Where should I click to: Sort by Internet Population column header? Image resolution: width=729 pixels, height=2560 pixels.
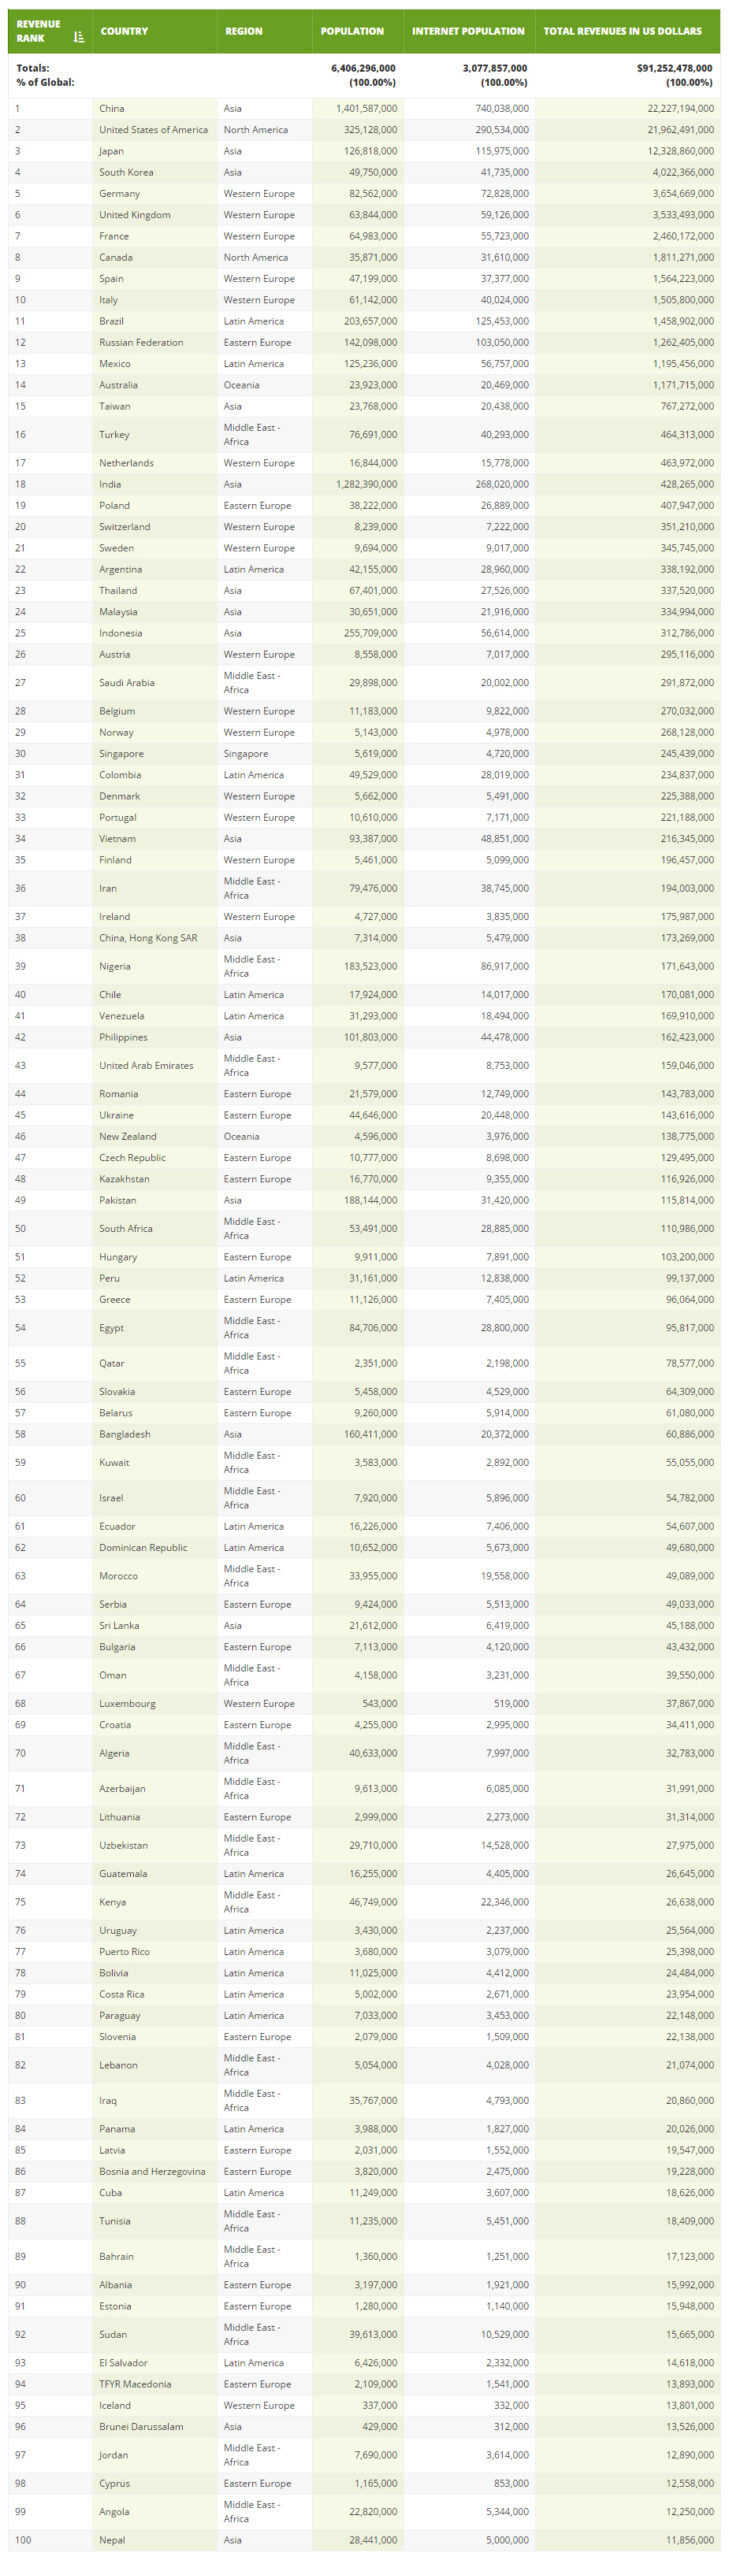pos(468,31)
